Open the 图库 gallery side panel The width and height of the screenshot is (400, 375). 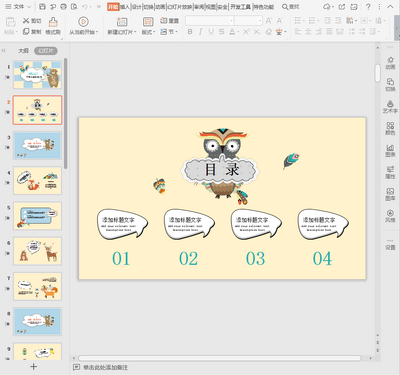tap(390, 194)
